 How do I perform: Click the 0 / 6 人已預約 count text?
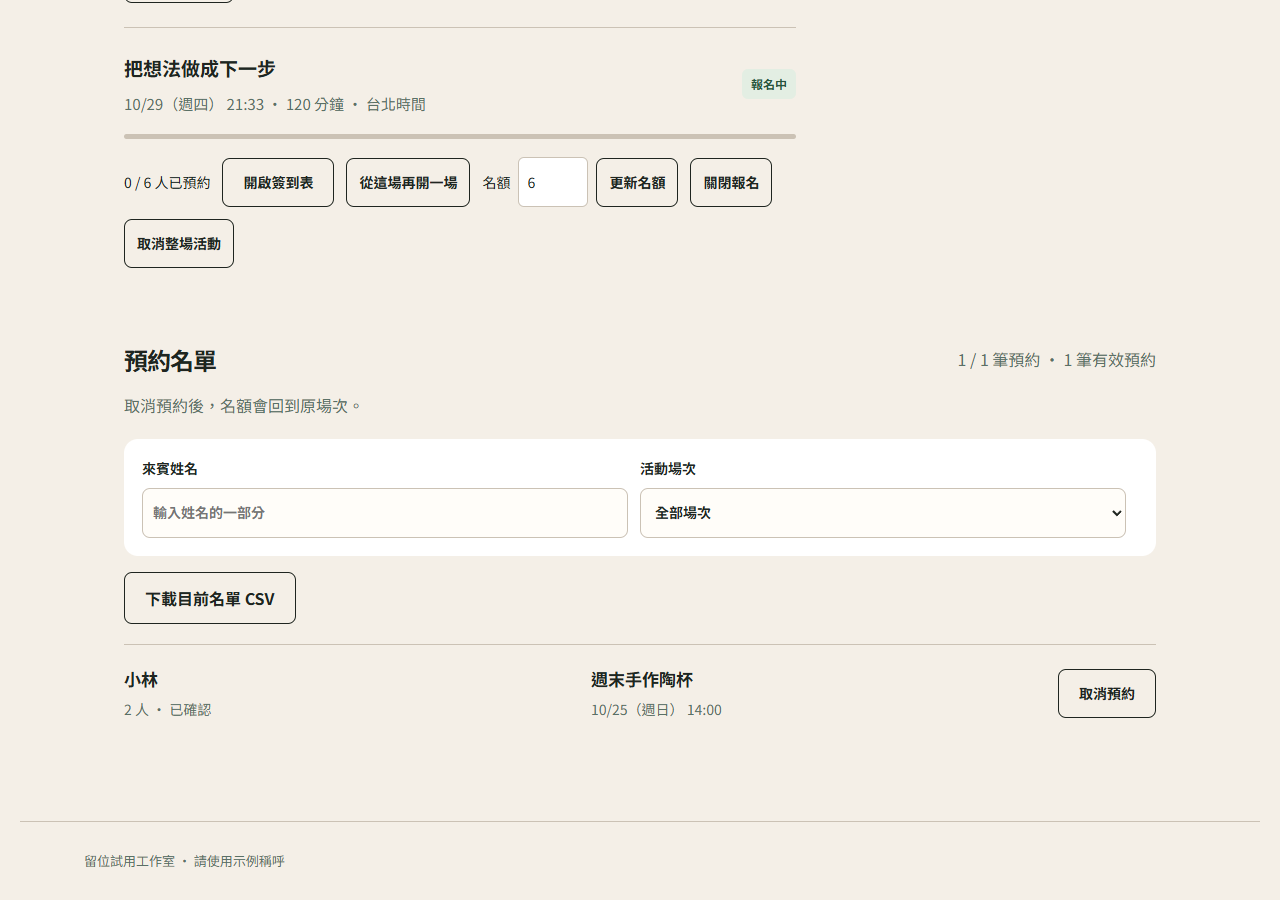tap(167, 183)
